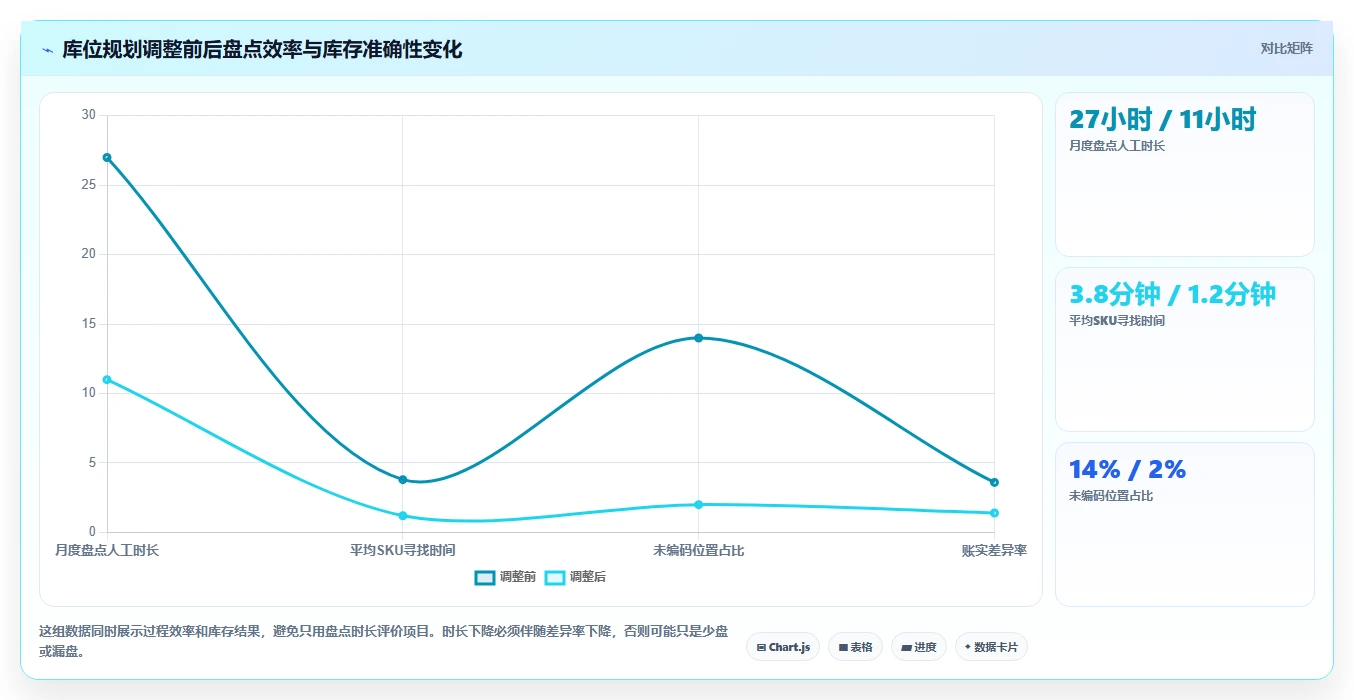Click the 进度 tag chip

[919, 647]
